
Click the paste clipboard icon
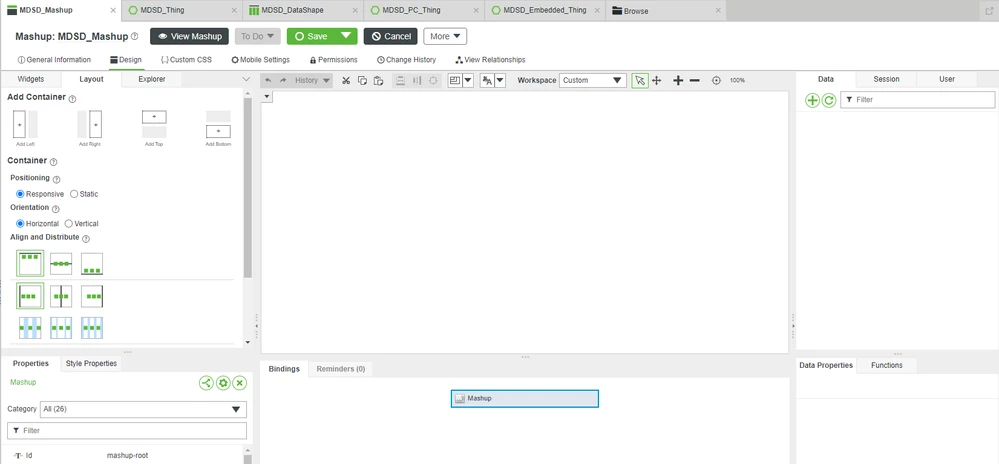(x=378, y=80)
